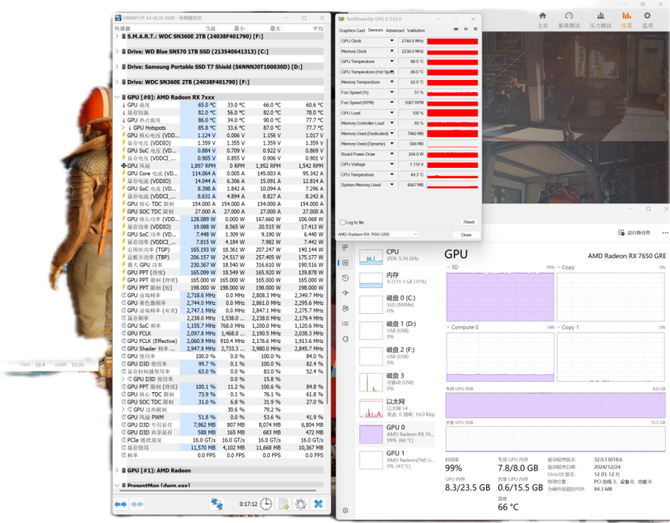Viewport: 670px width, 523px height.
Task: Open Processes icon in Task Manager sidebar
Action: click(x=345, y=247)
